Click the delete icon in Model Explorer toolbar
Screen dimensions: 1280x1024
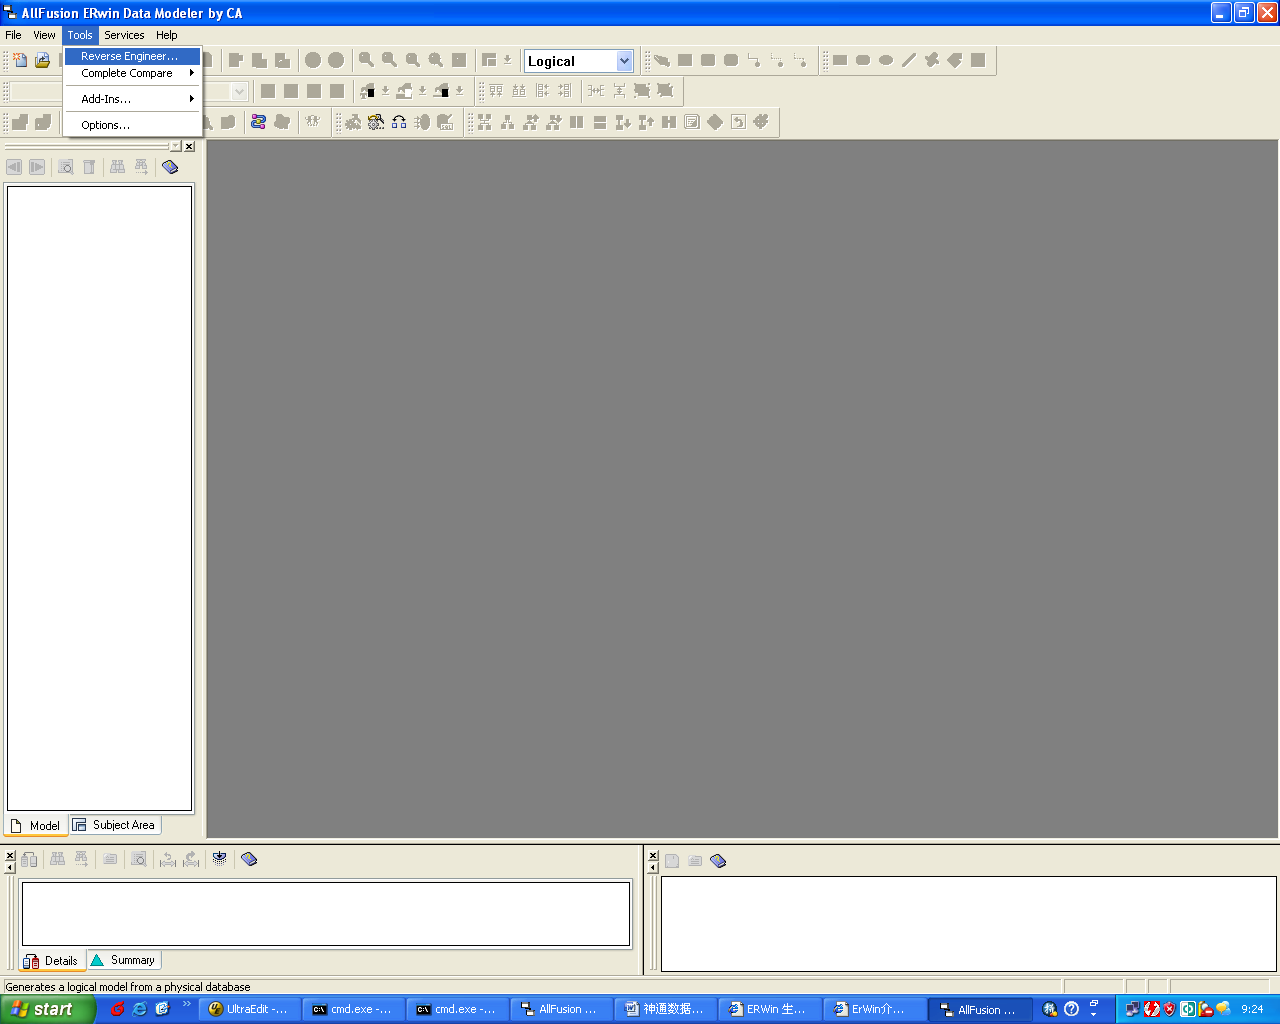click(88, 167)
